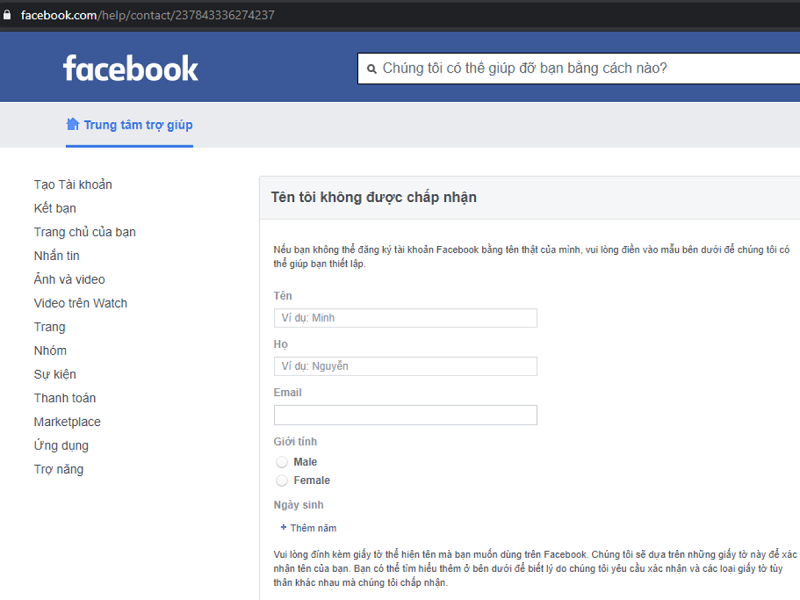Click the Tên input field
Viewport: 800px width, 600px height.
(405, 318)
